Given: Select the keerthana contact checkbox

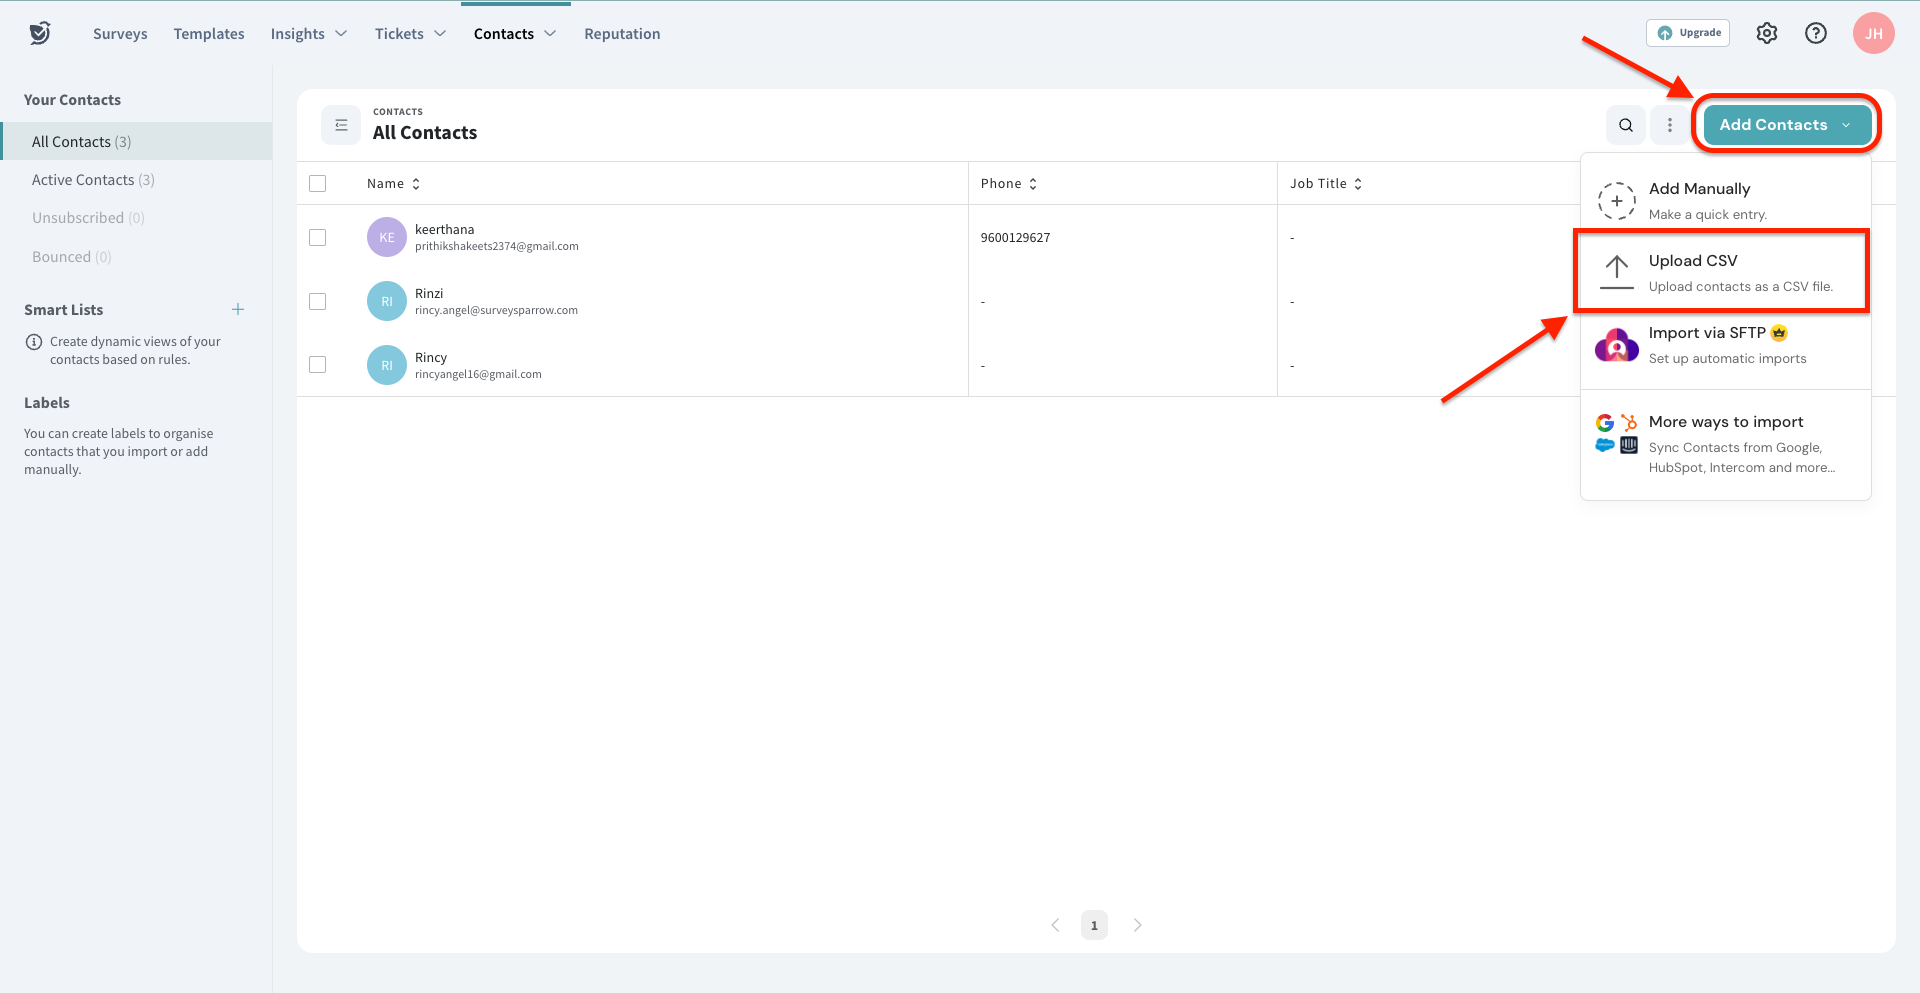Looking at the screenshot, I should [318, 237].
